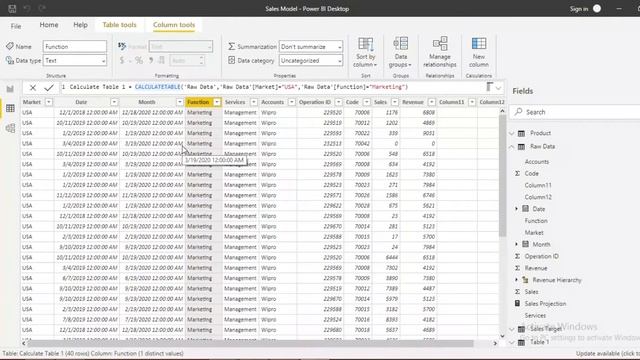
Task: Click the Product table icon
Action: (521, 133)
